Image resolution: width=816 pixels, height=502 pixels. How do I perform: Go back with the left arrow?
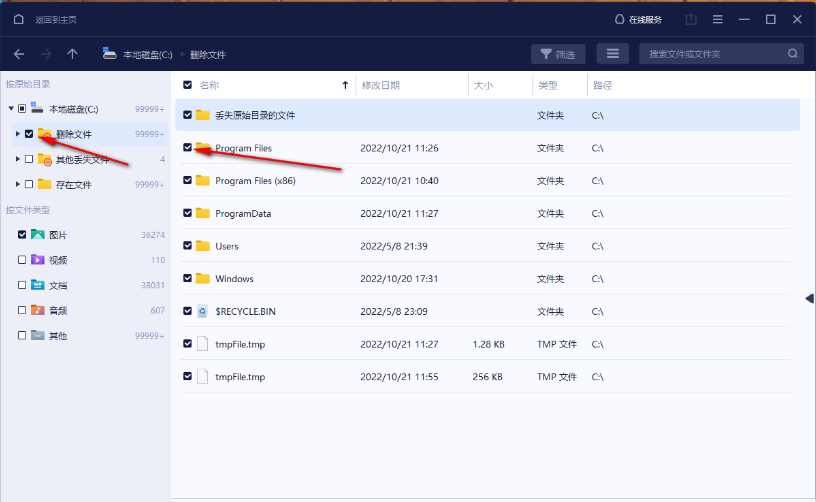(19, 54)
